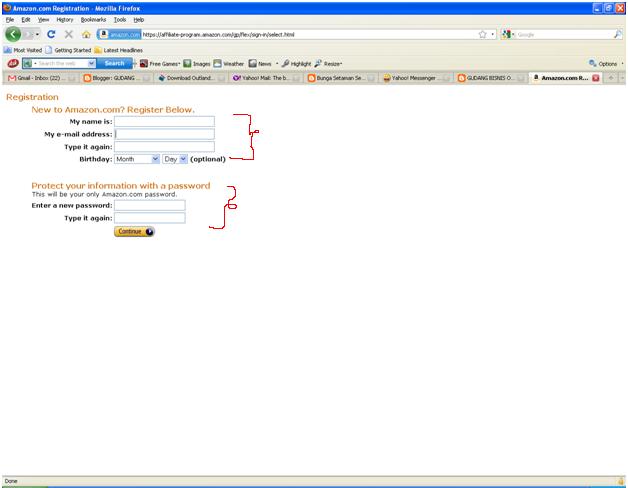Stop loading with the X icon
Screen dimensions: 628x488
click(68, 34)
